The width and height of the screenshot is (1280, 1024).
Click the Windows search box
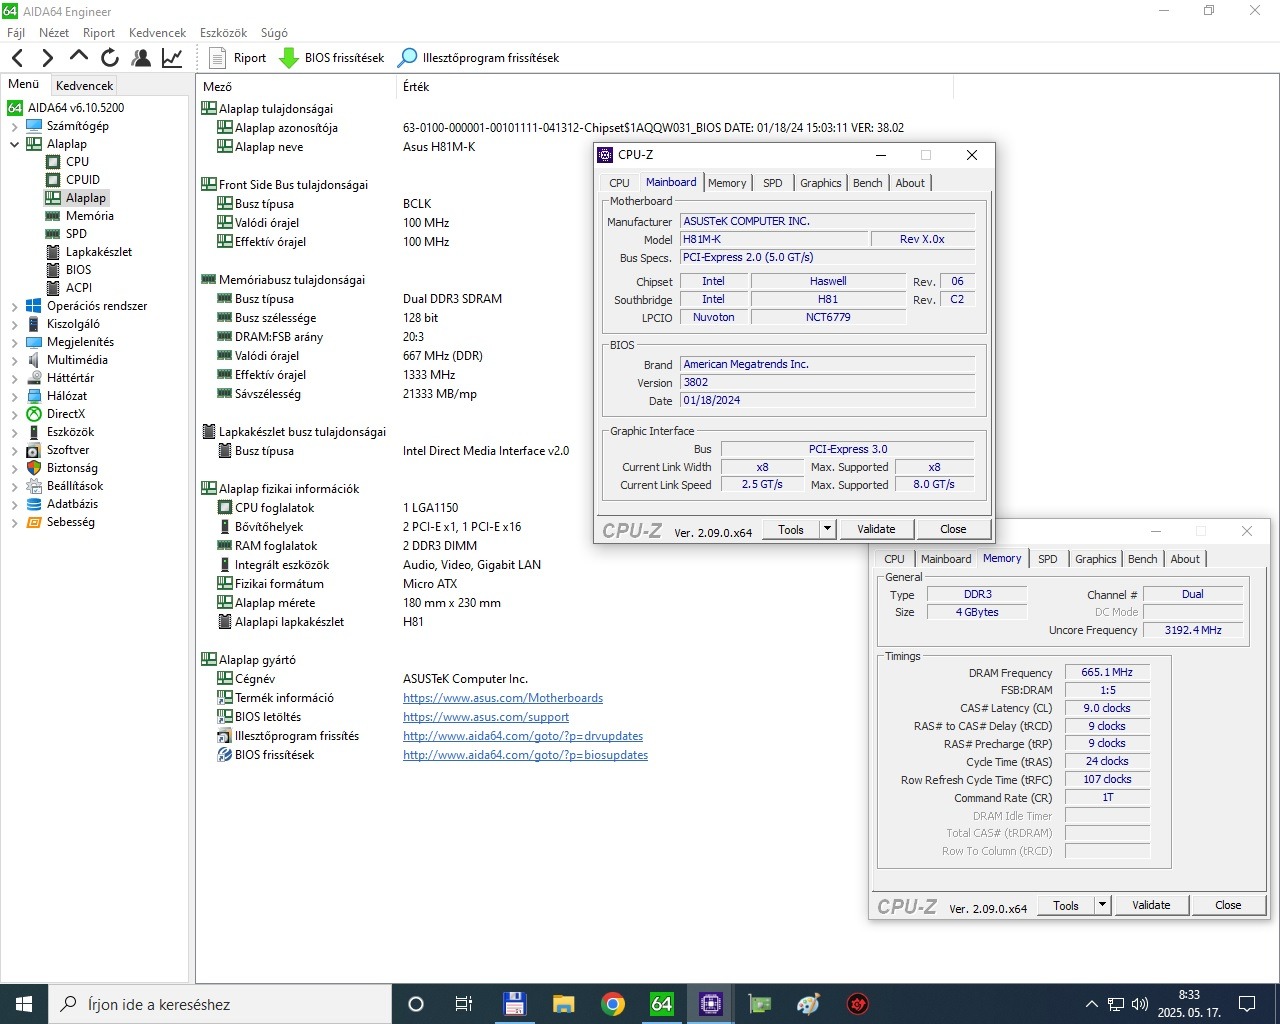[220, 1004]
